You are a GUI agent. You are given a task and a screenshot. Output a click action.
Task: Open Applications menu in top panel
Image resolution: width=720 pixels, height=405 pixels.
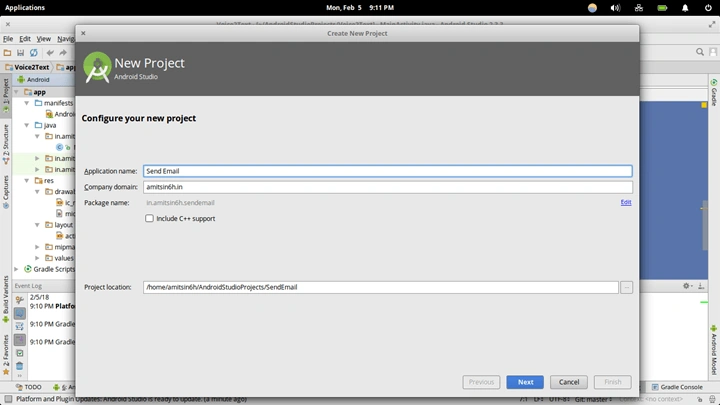25,8
